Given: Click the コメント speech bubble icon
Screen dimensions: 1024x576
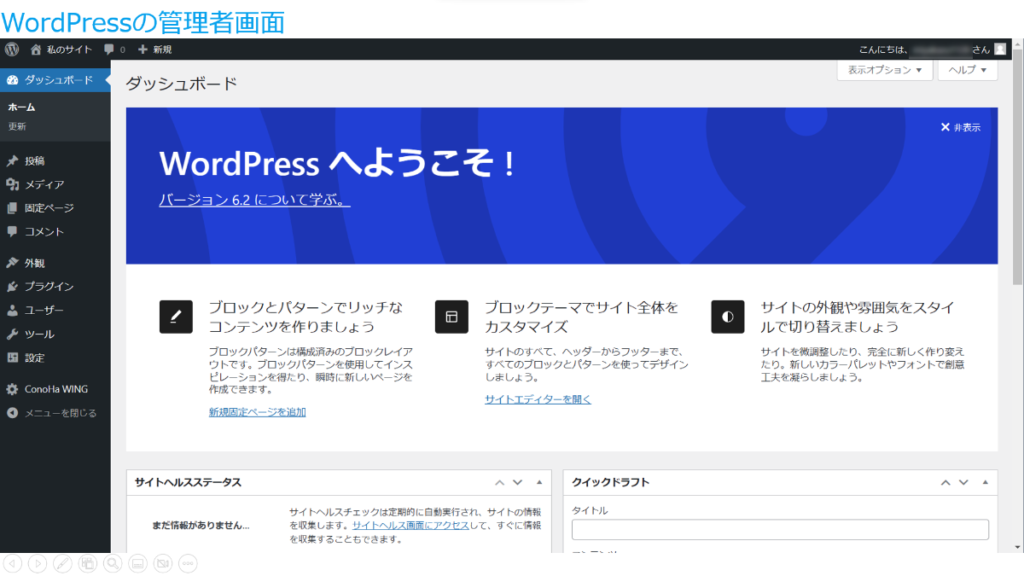Looking at the screenshot, I should click(x=12, y=231).
